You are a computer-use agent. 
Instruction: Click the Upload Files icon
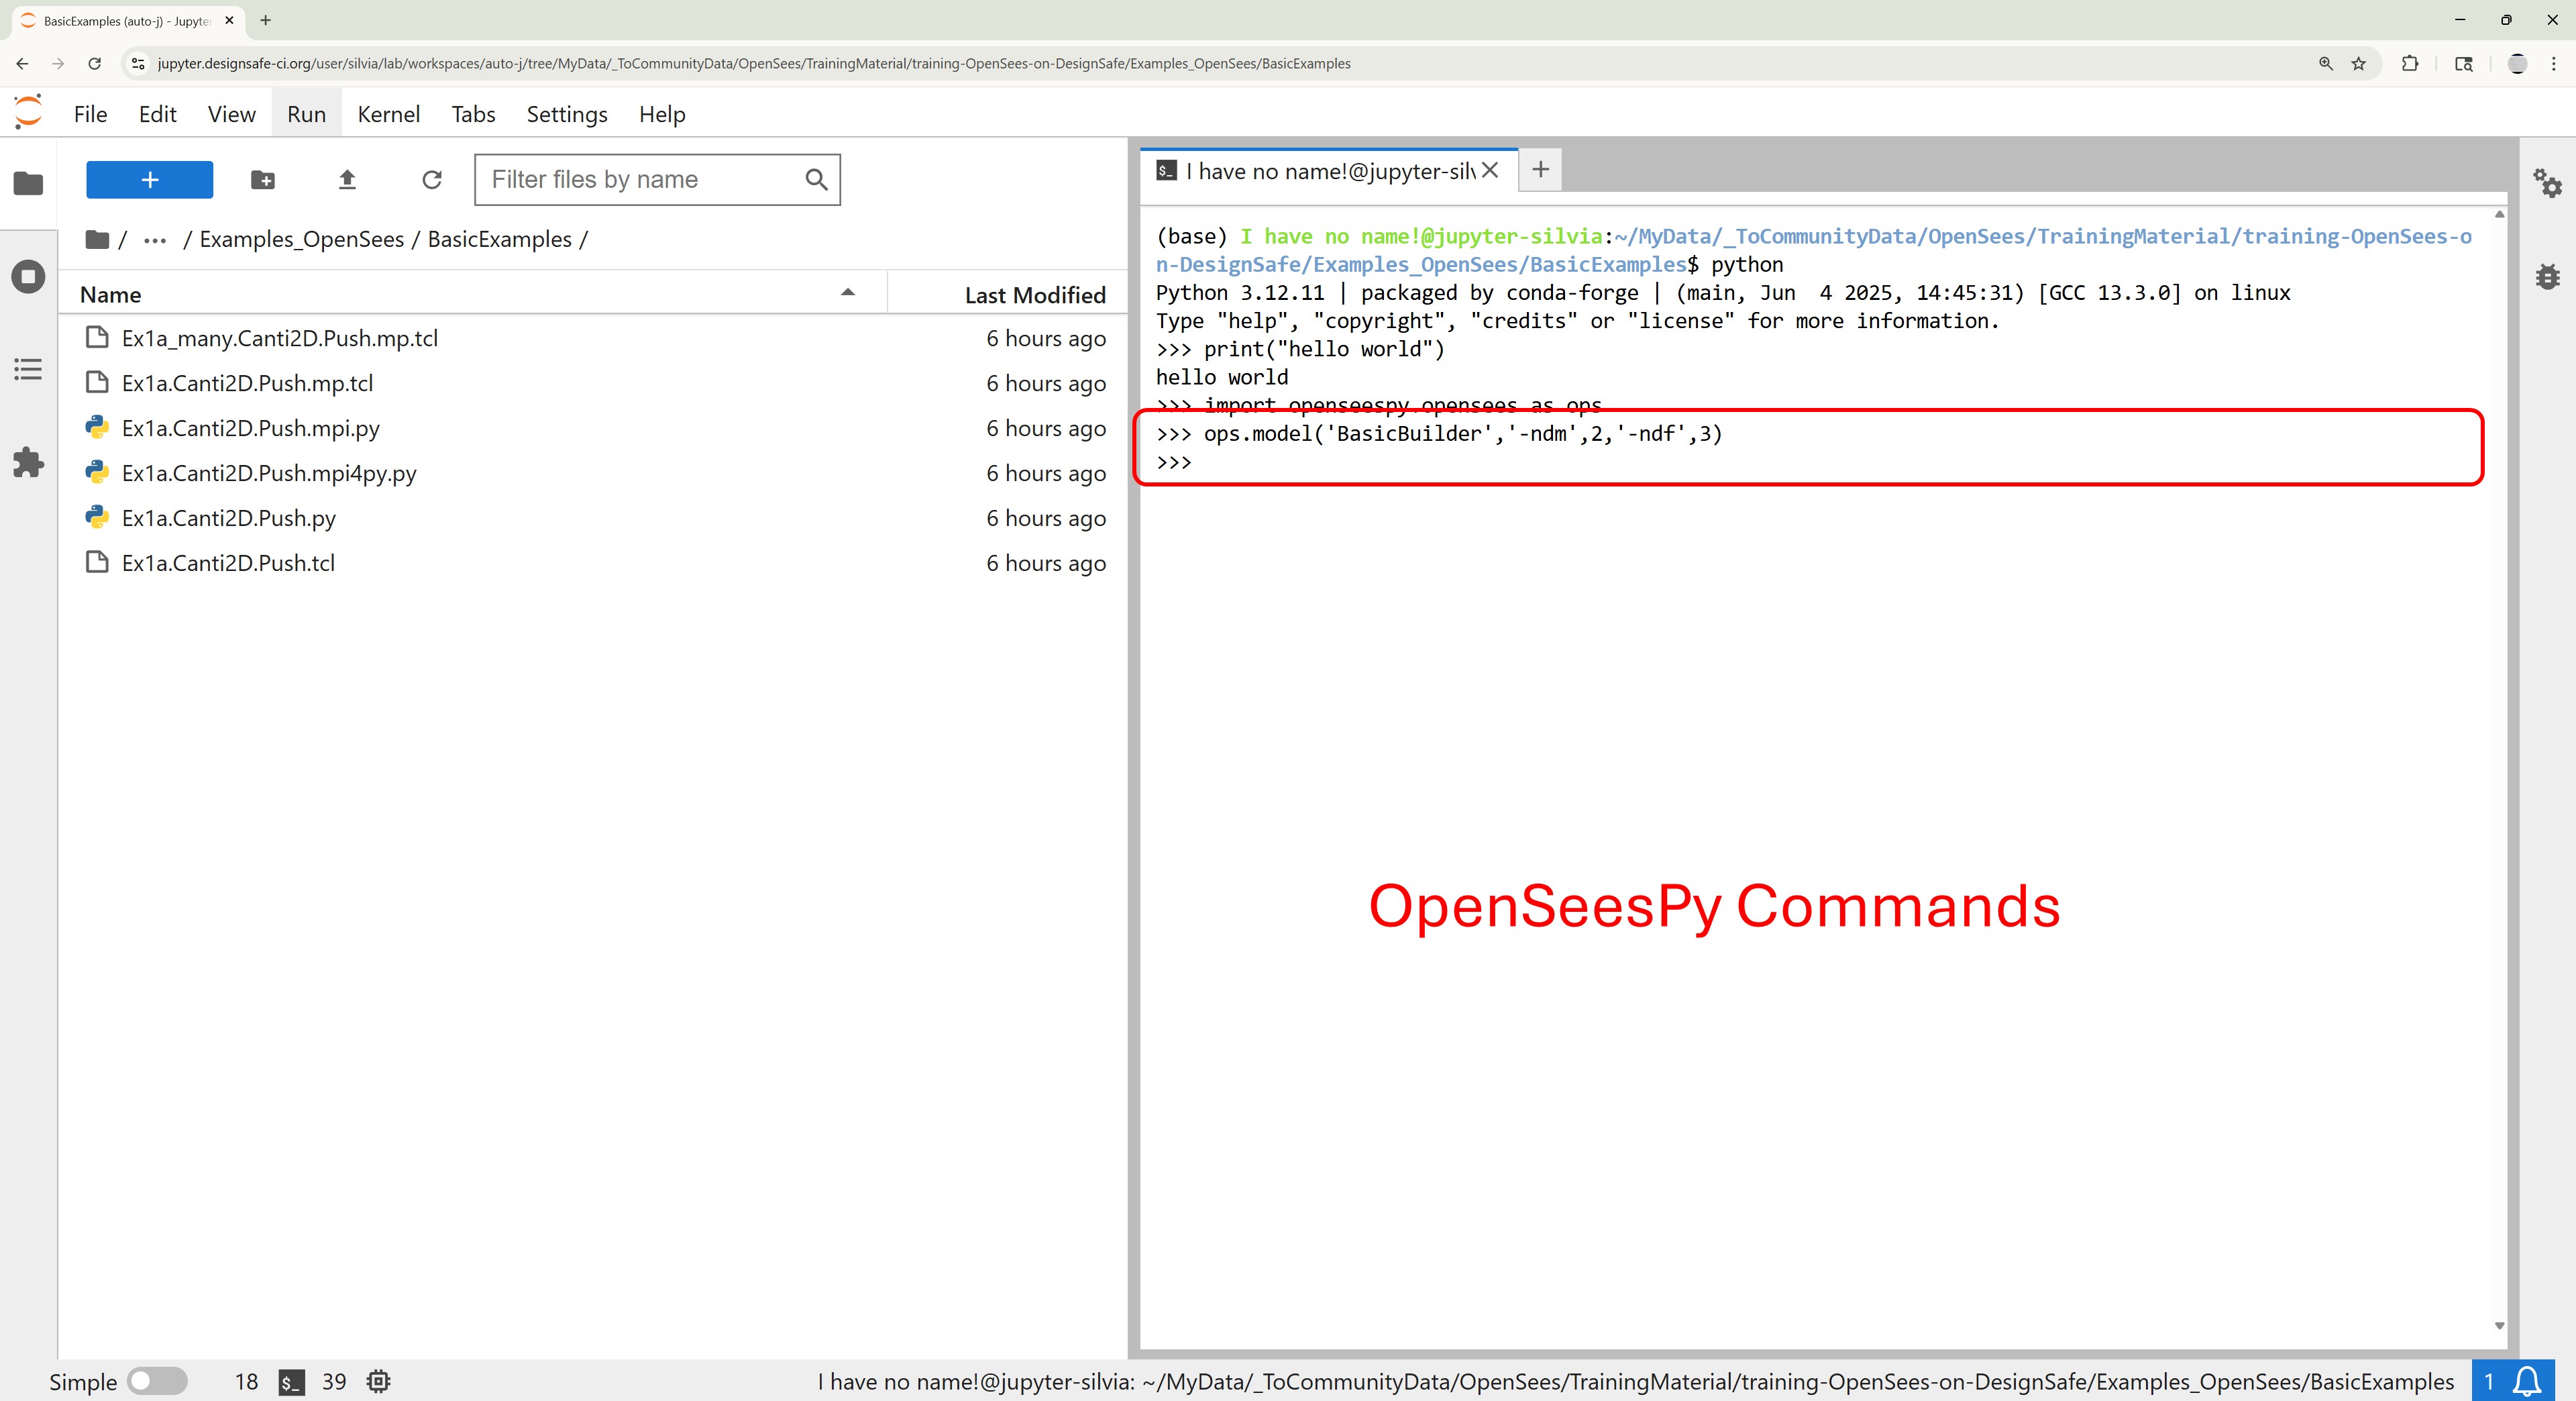[347, 180]
